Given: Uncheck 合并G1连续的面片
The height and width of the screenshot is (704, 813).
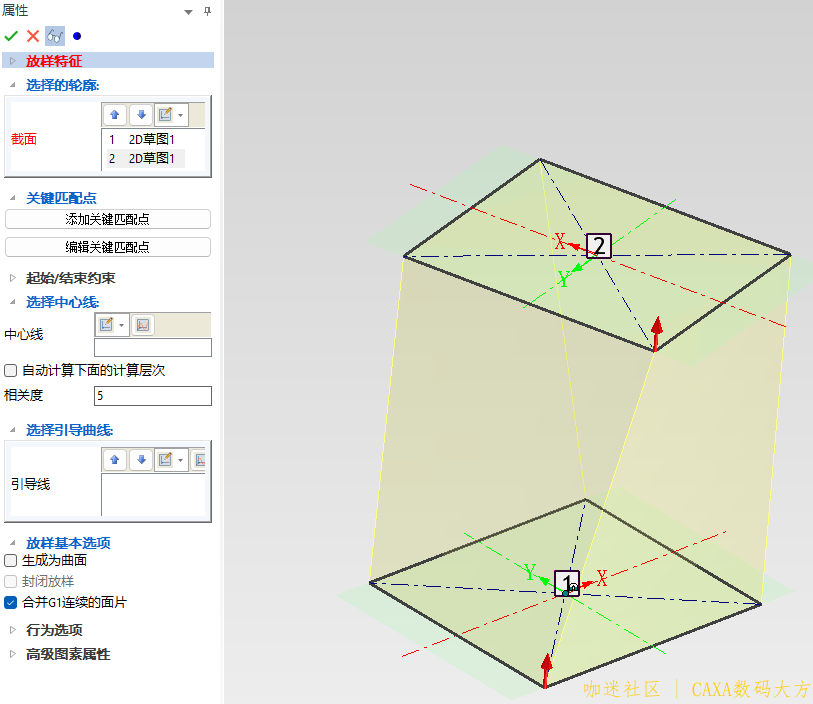Looking at the screenshot, I should pos(11,603).
